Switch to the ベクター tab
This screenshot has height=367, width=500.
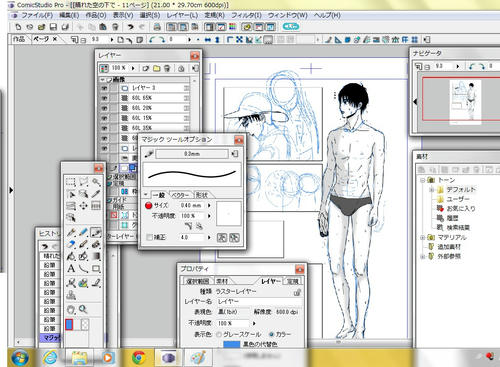point(181,195)
